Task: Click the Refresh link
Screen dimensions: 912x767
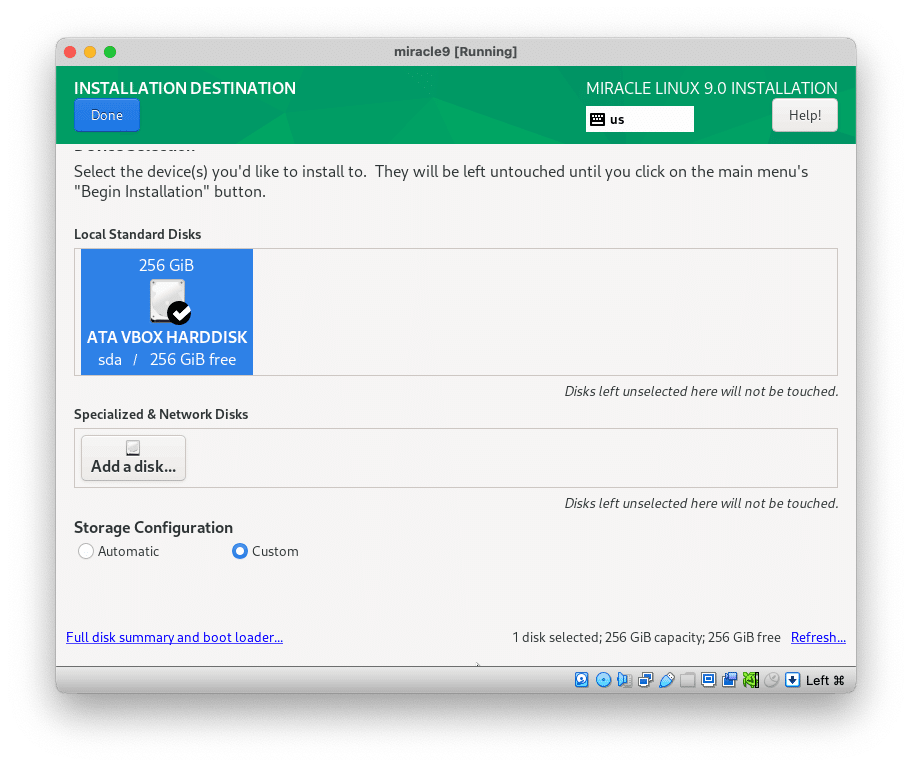Action: 818,637
